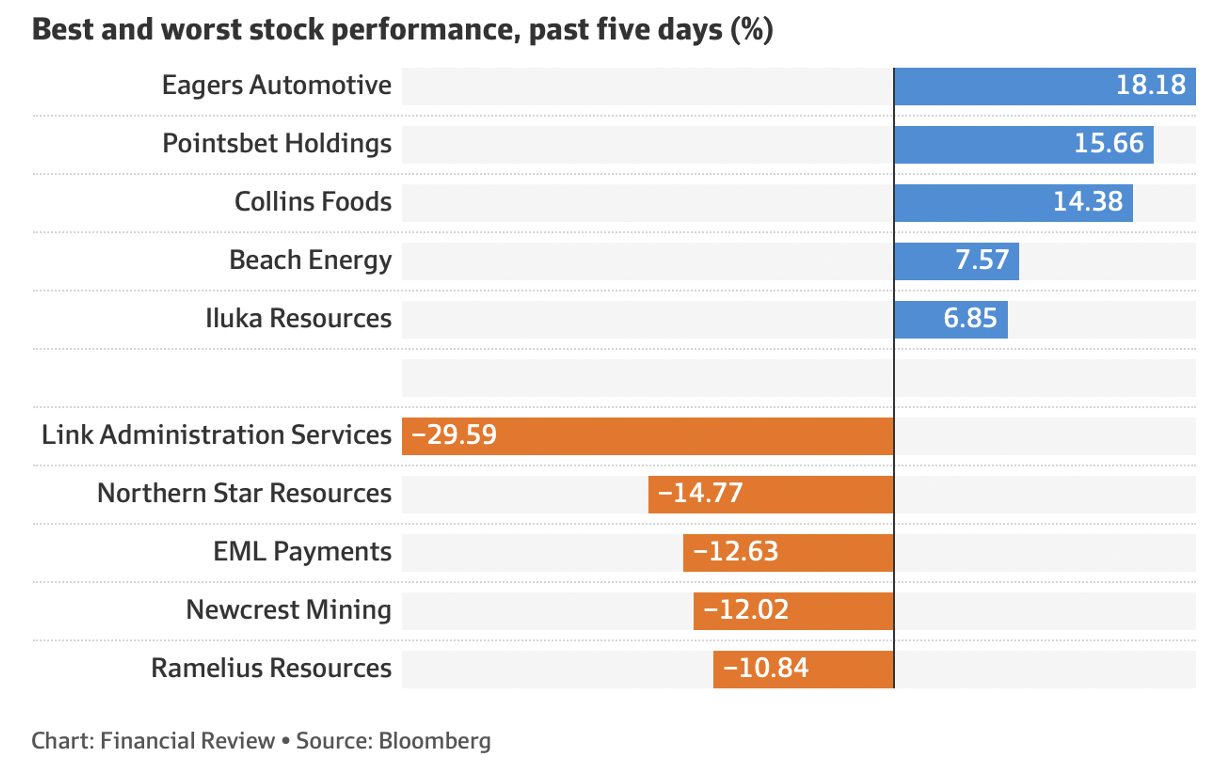Screen dimensions: 1230x772
Task: Click the Beach Energy label text
Action: click(310, 261)
